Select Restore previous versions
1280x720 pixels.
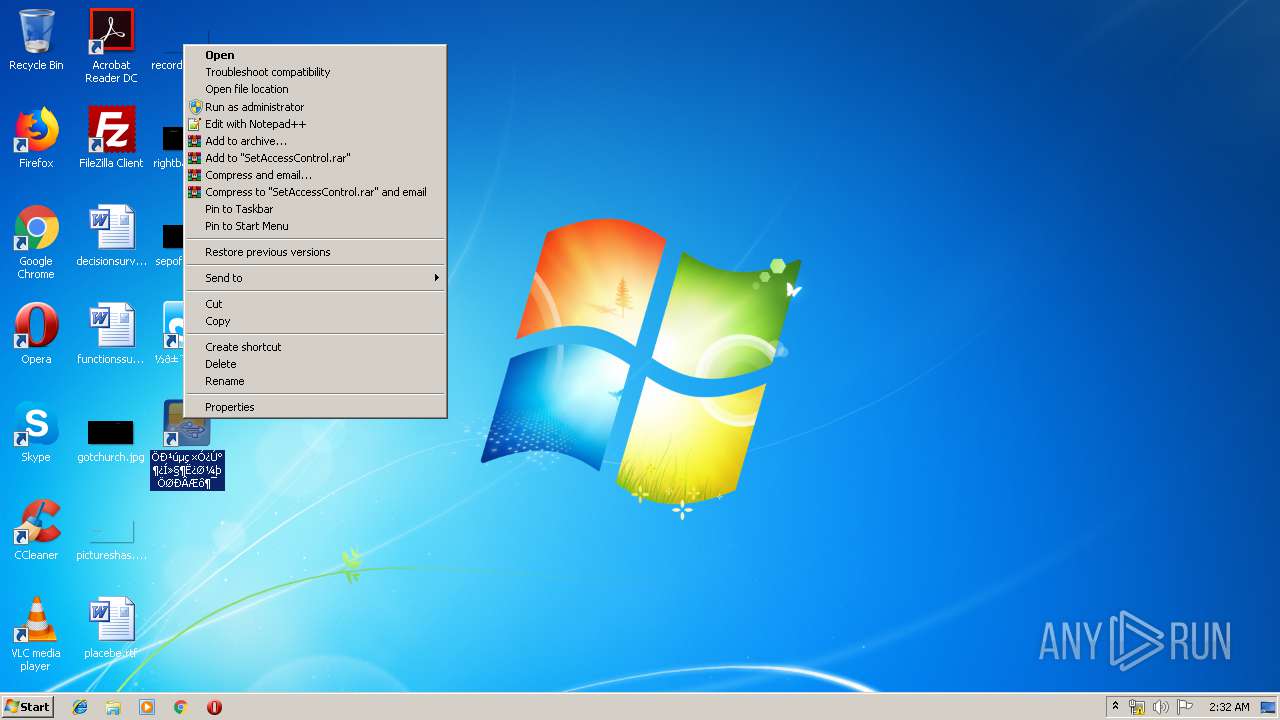coord(315,252)
